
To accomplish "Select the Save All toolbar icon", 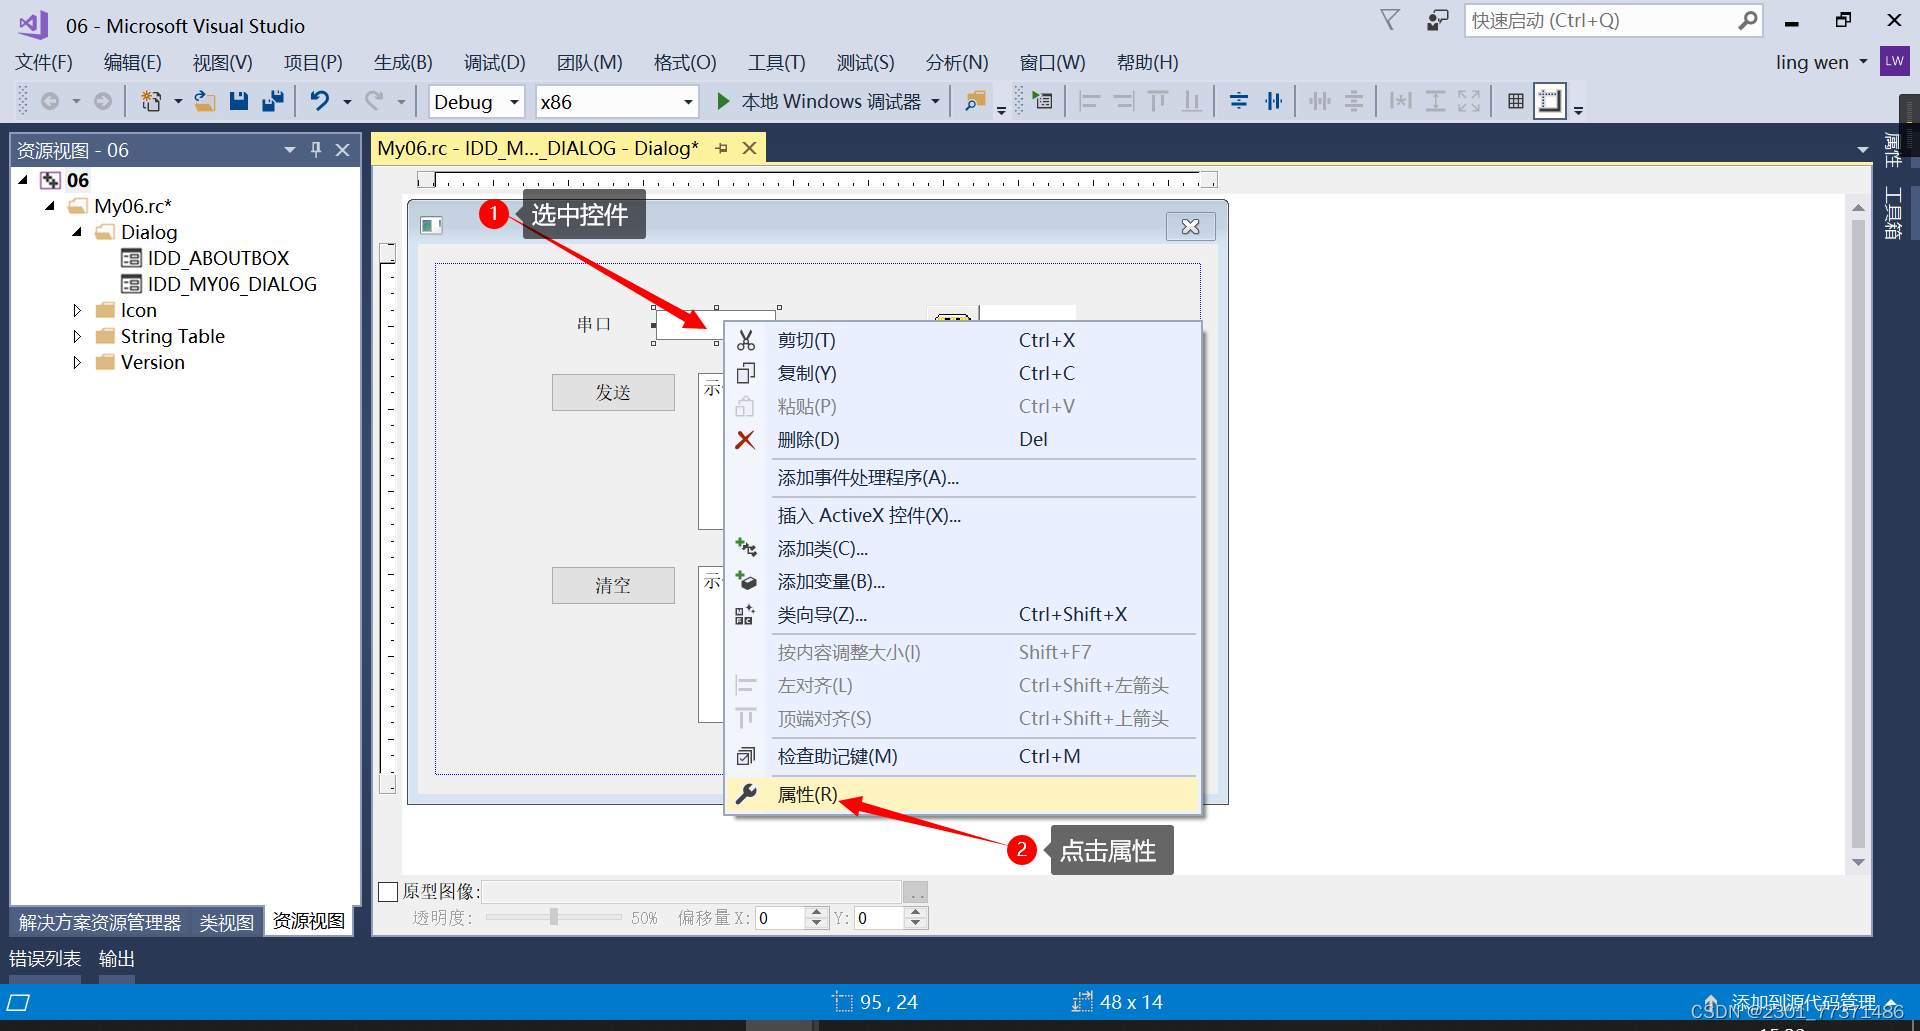I will [272, 100].
